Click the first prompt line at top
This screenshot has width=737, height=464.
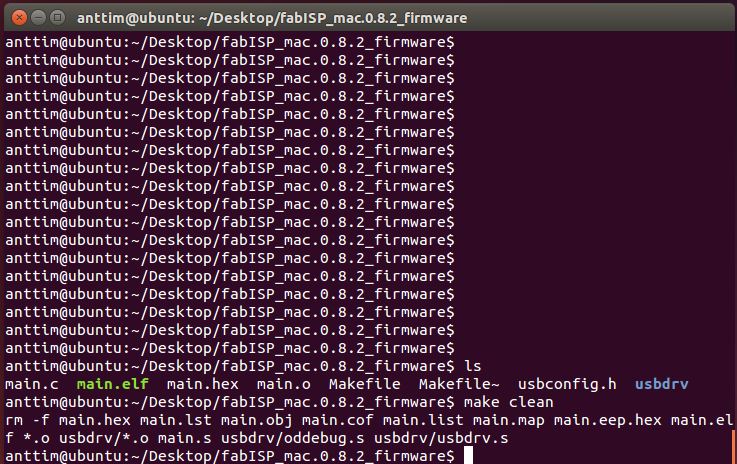pos(230,42)
